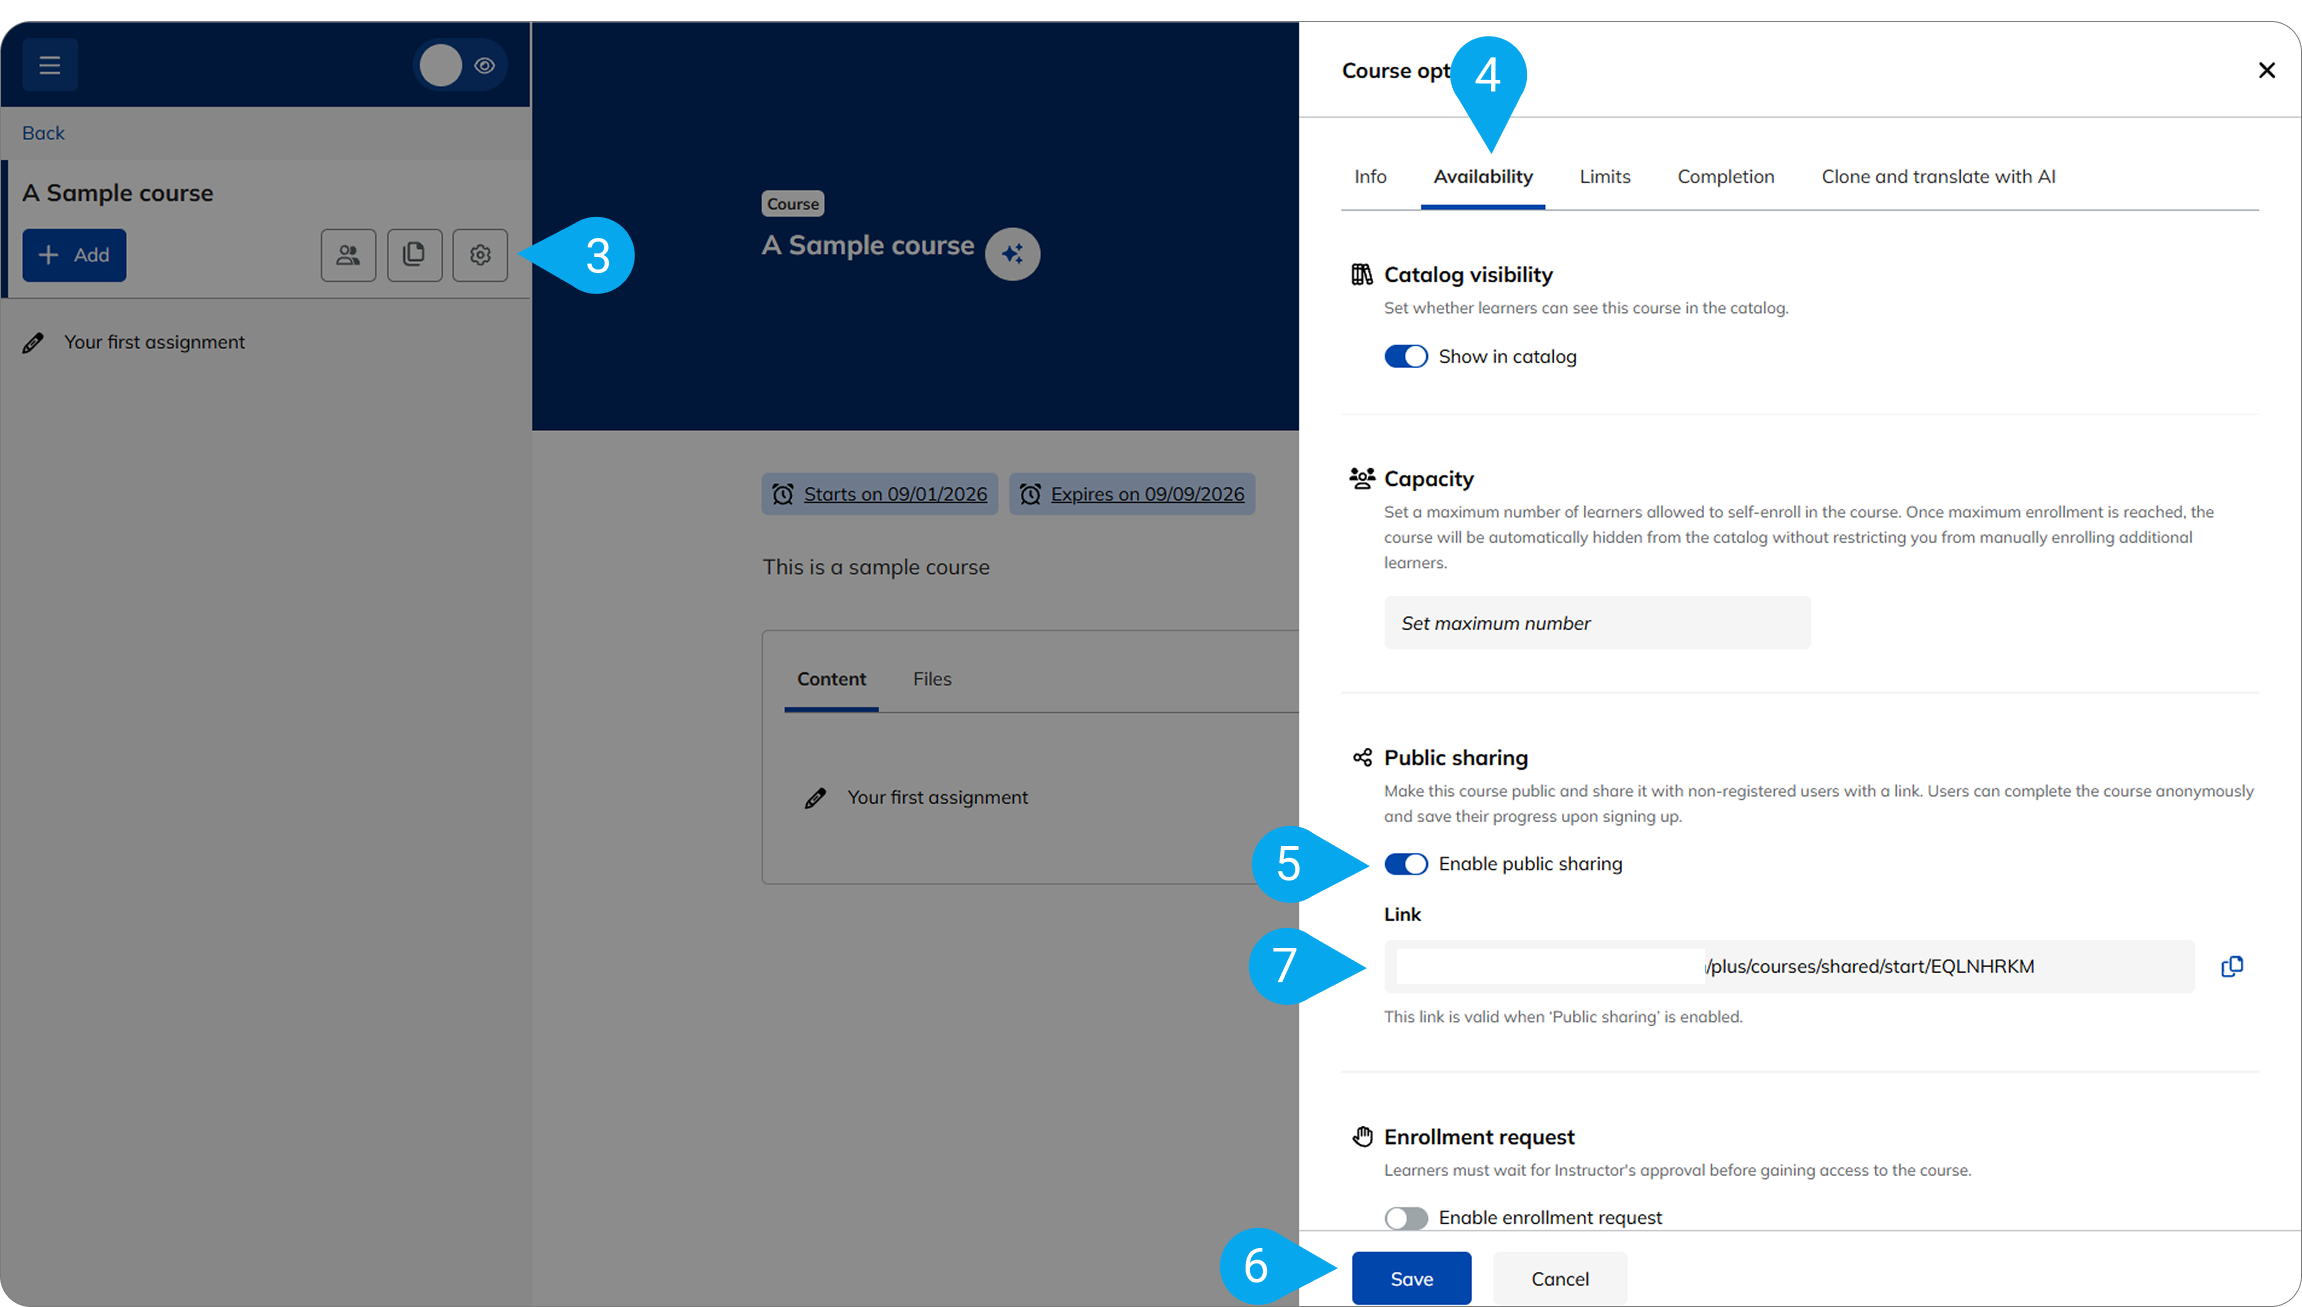Open the Completion tab
This screenshot has width=2302, height=1307.
point(1725,176)
